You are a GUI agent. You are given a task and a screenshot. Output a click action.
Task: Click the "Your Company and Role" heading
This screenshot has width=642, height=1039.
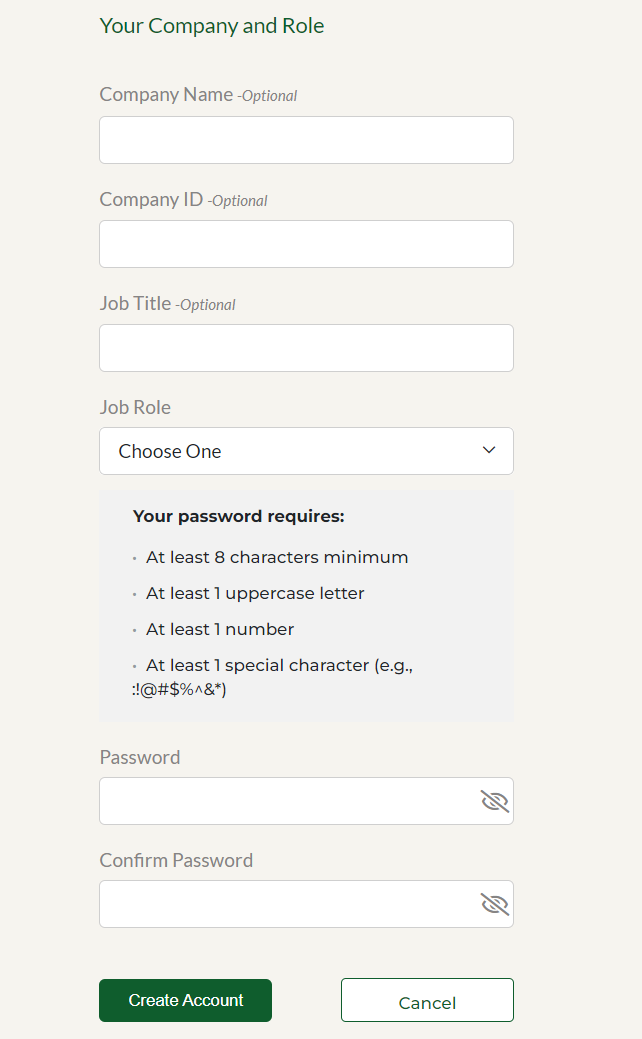tap(212, 26)
